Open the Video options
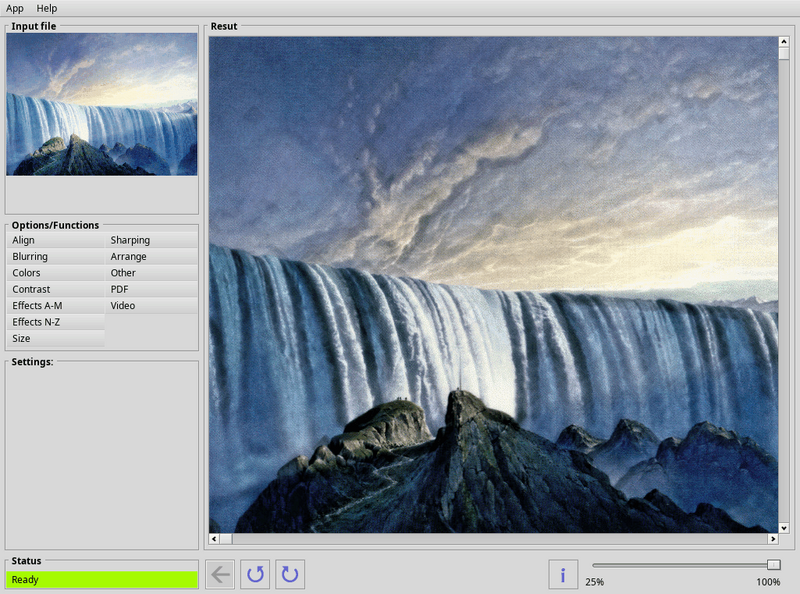 point(152,305)
